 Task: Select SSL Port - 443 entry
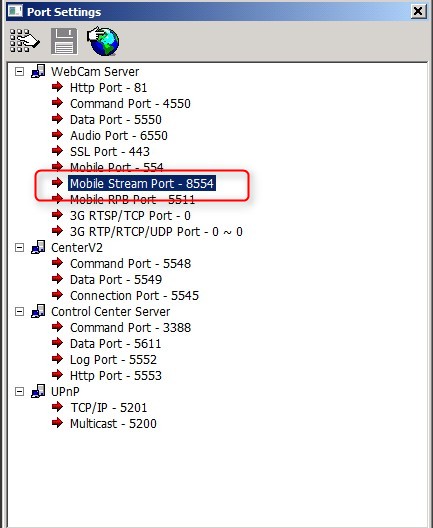(110, 152)
